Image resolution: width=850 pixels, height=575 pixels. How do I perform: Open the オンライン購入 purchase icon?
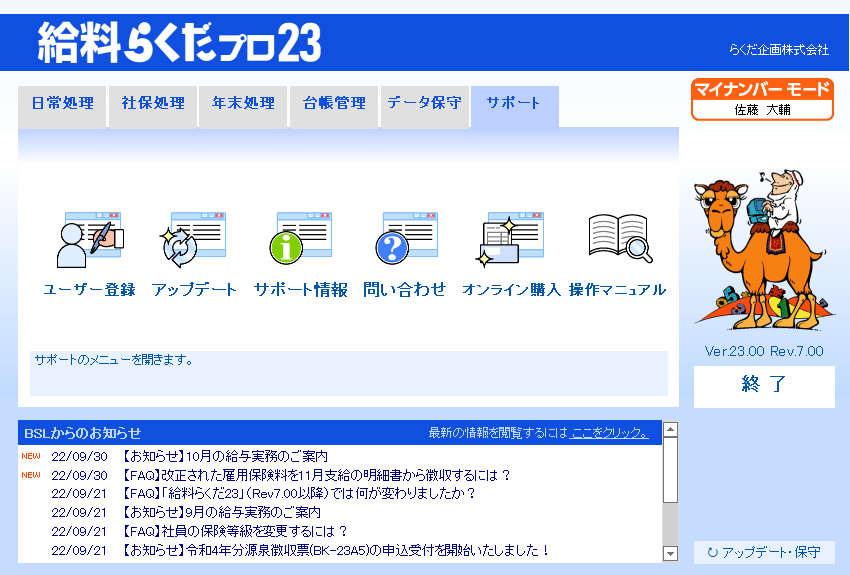click(x=510, y=240)
